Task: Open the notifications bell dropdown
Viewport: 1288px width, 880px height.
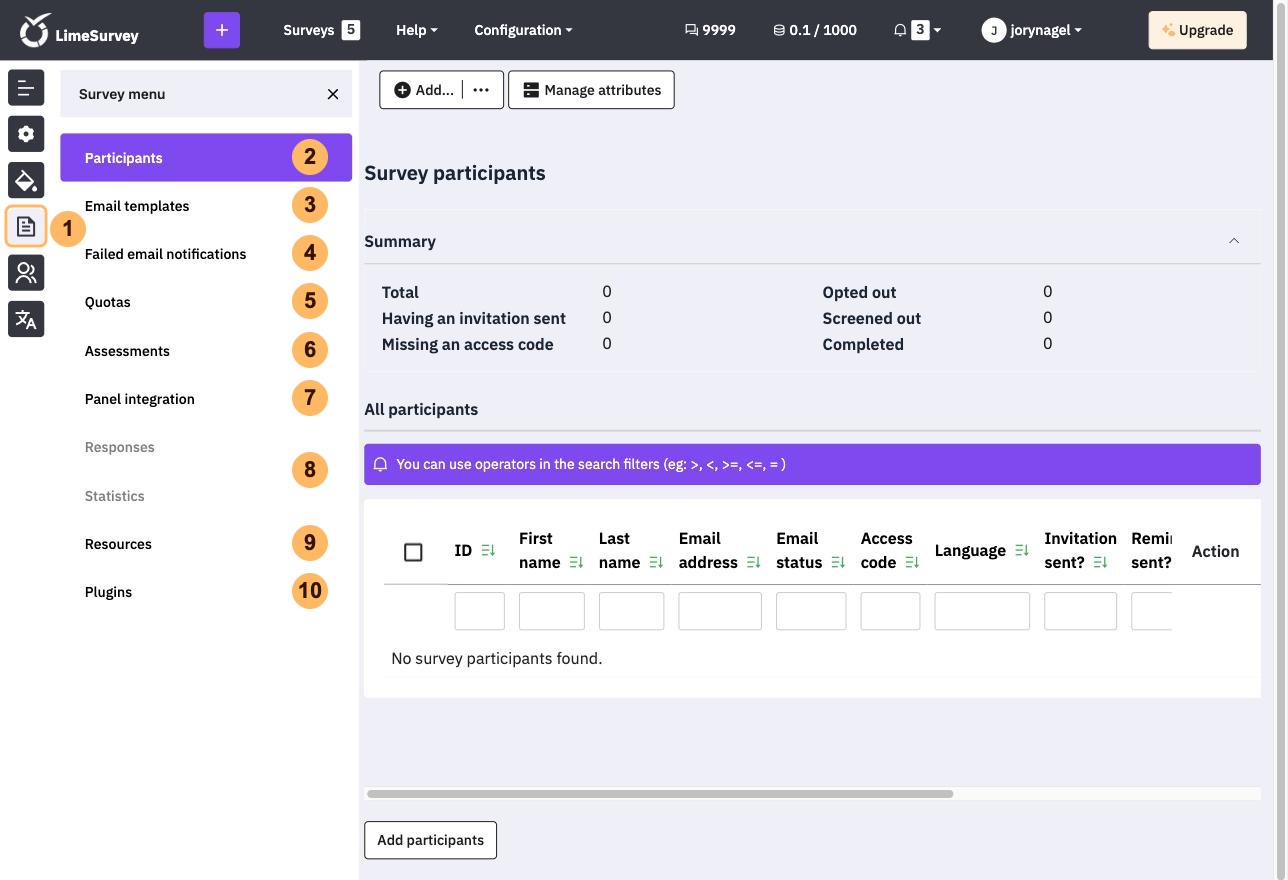Action: 917,30
